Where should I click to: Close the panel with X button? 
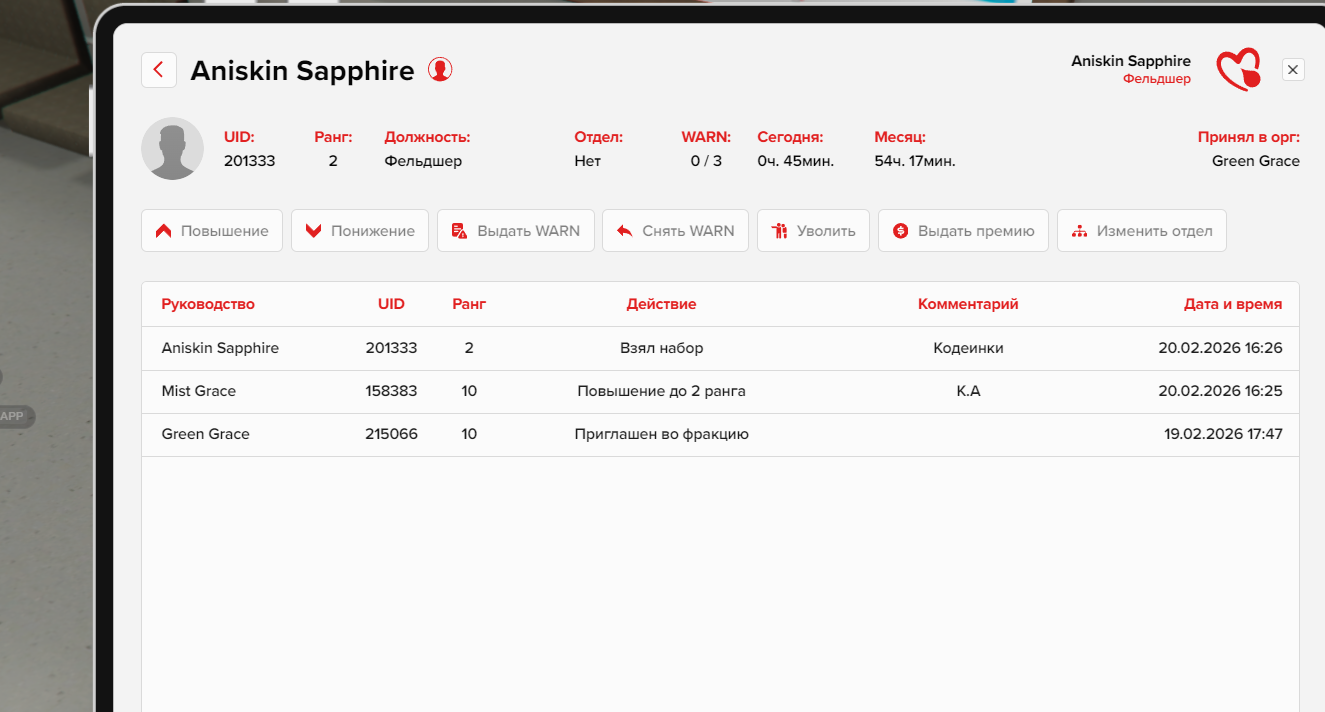coord(1293,70)
